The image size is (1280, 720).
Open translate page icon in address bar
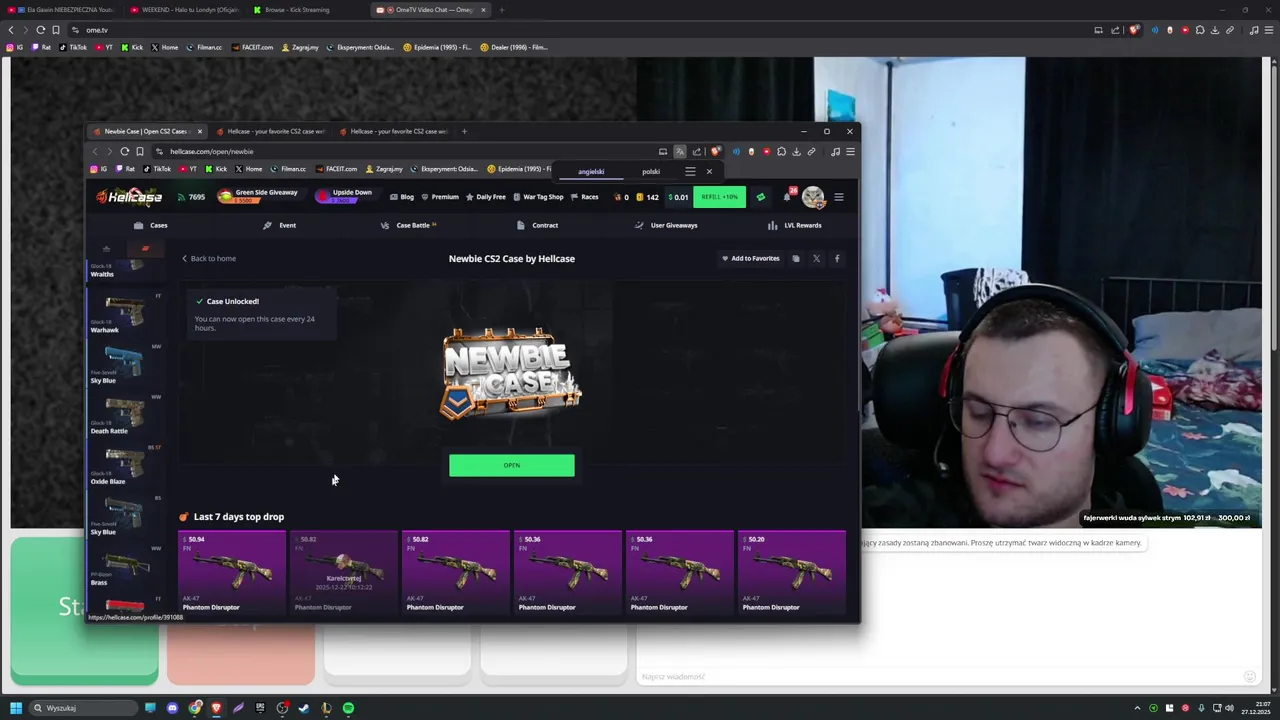click(x=679, y=152)
